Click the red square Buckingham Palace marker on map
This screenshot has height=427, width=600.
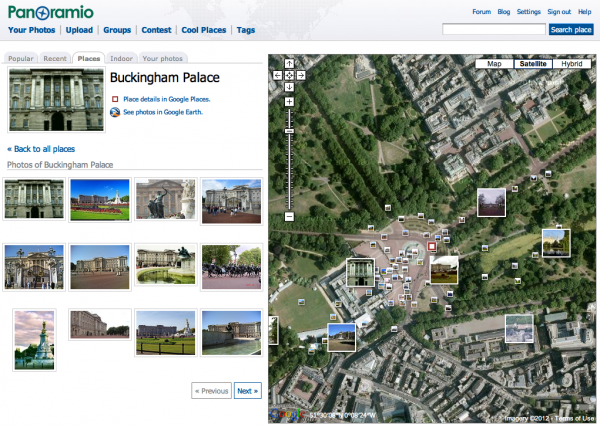pos(432,245)
